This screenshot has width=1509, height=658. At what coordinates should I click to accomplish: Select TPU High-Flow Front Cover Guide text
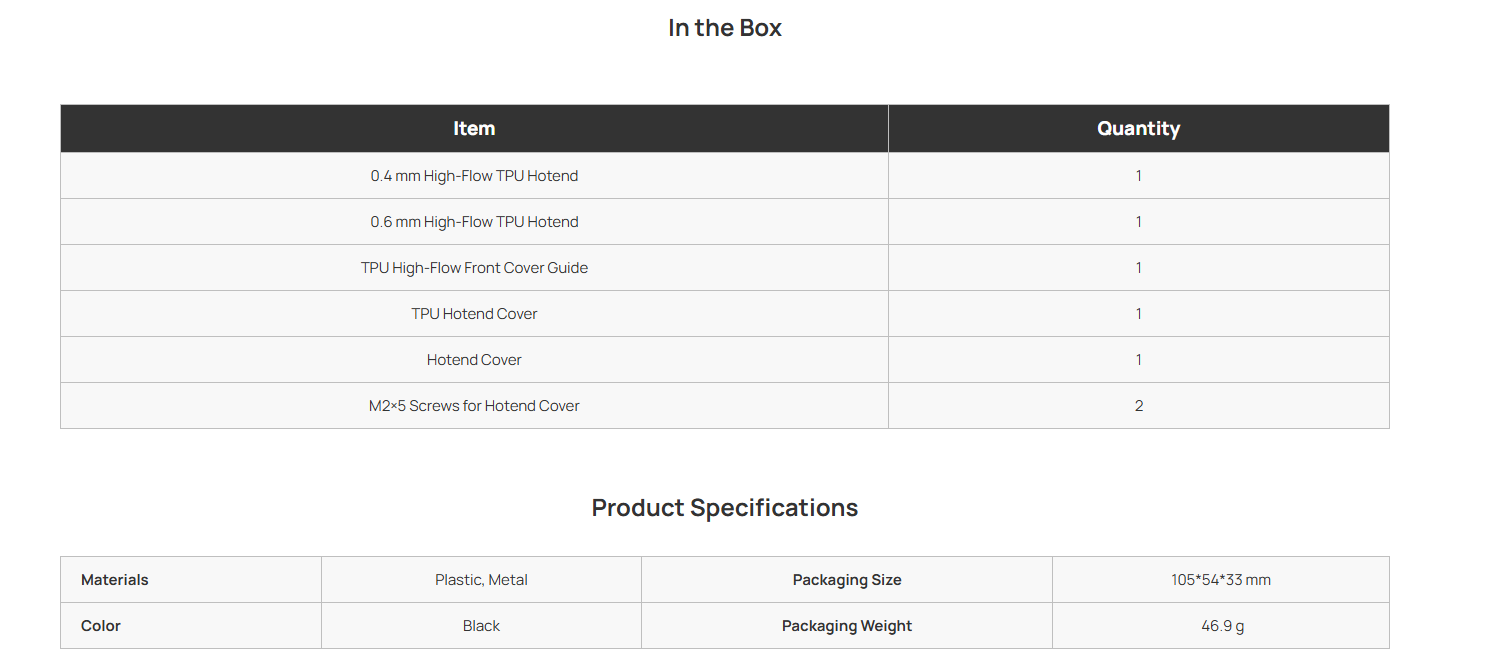[474, 268]
